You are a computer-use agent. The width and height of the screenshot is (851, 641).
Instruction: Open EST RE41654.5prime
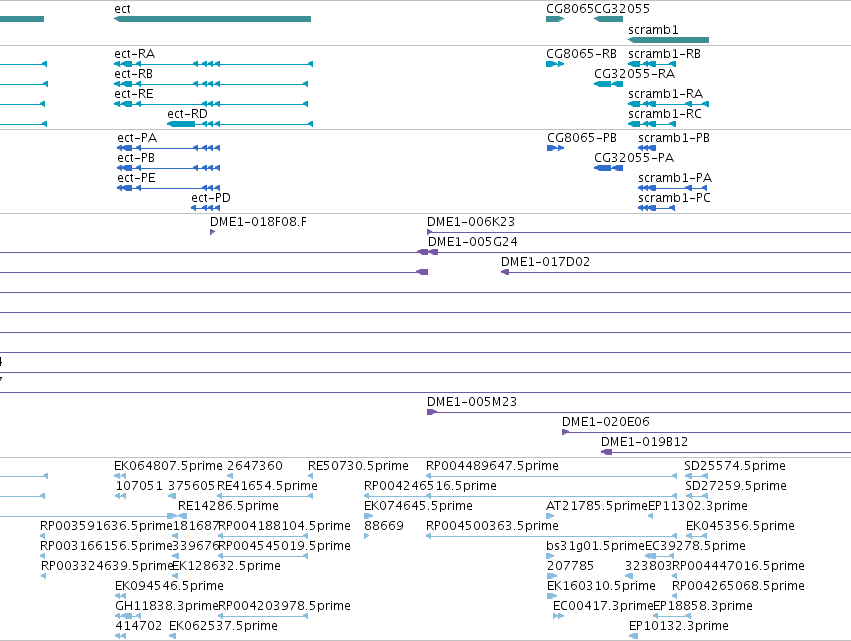[x=267, y=486]
